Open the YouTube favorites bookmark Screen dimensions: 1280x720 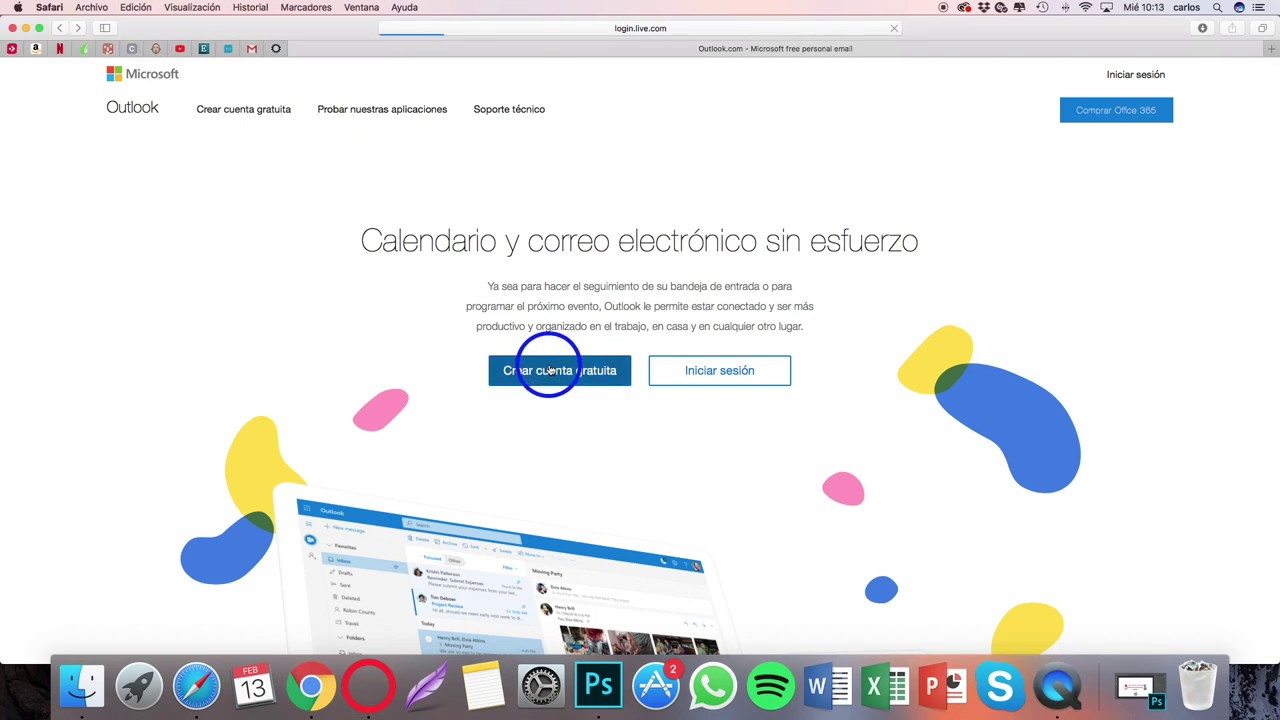pos(180,48)
